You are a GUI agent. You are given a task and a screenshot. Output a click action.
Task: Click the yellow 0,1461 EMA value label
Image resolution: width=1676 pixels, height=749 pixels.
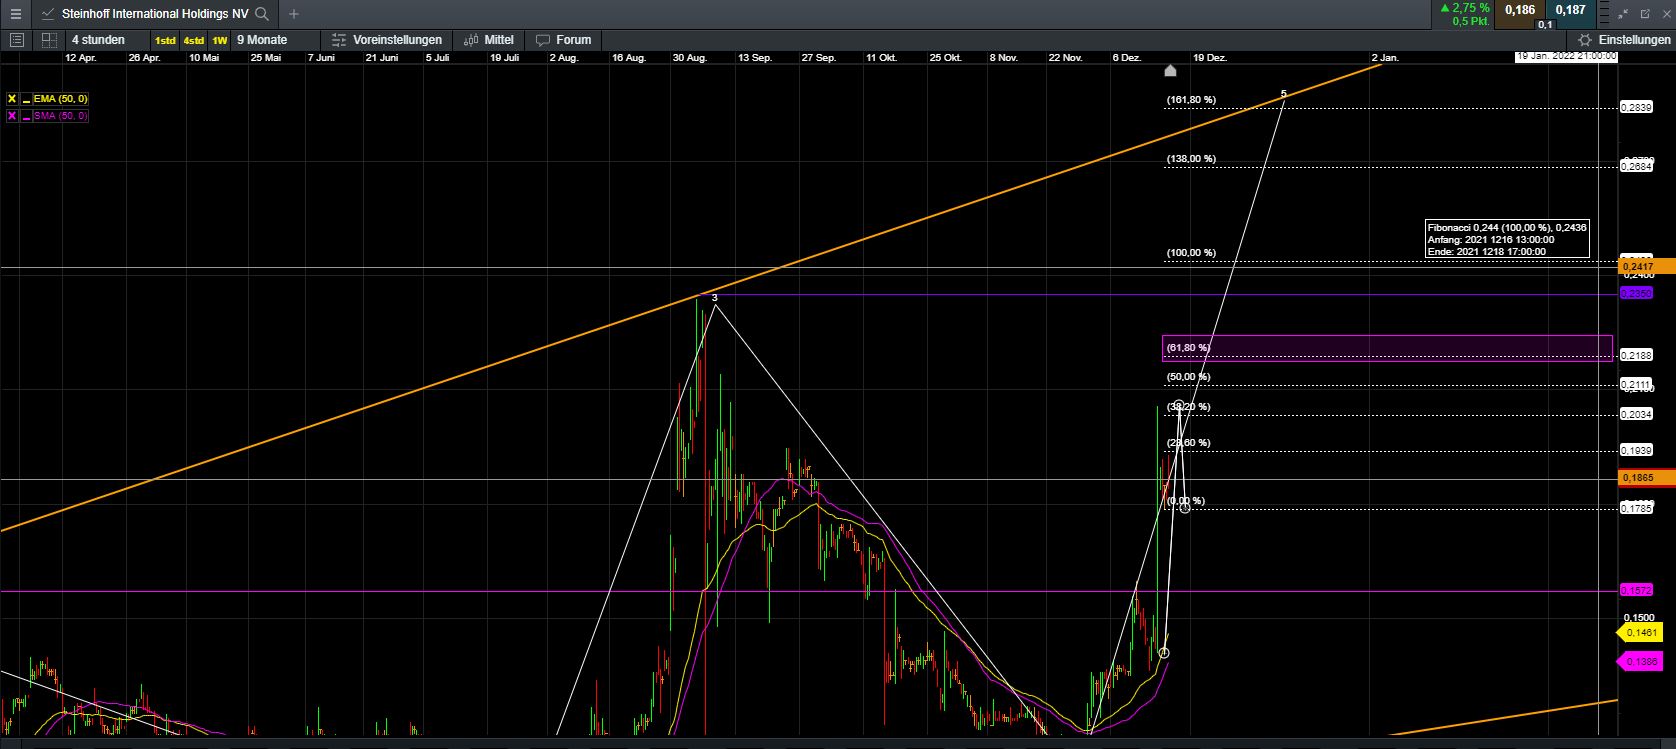click(x=1640, y=633)
